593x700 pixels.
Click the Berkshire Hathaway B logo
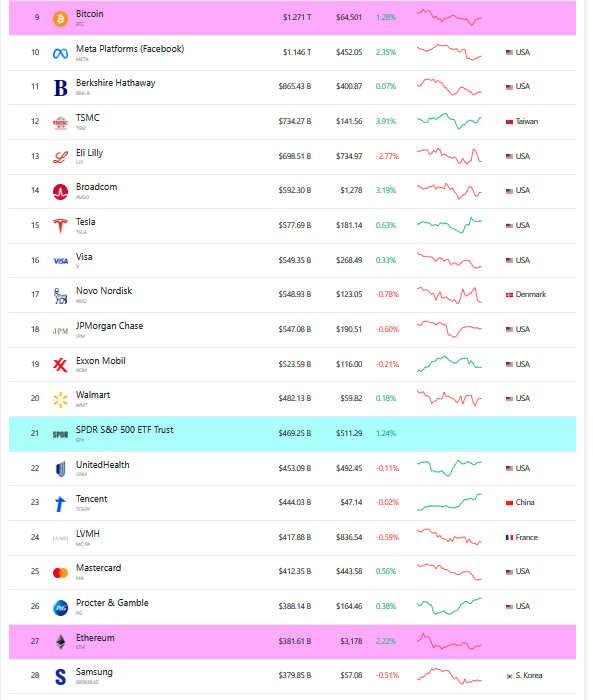(x=60, y=88)
